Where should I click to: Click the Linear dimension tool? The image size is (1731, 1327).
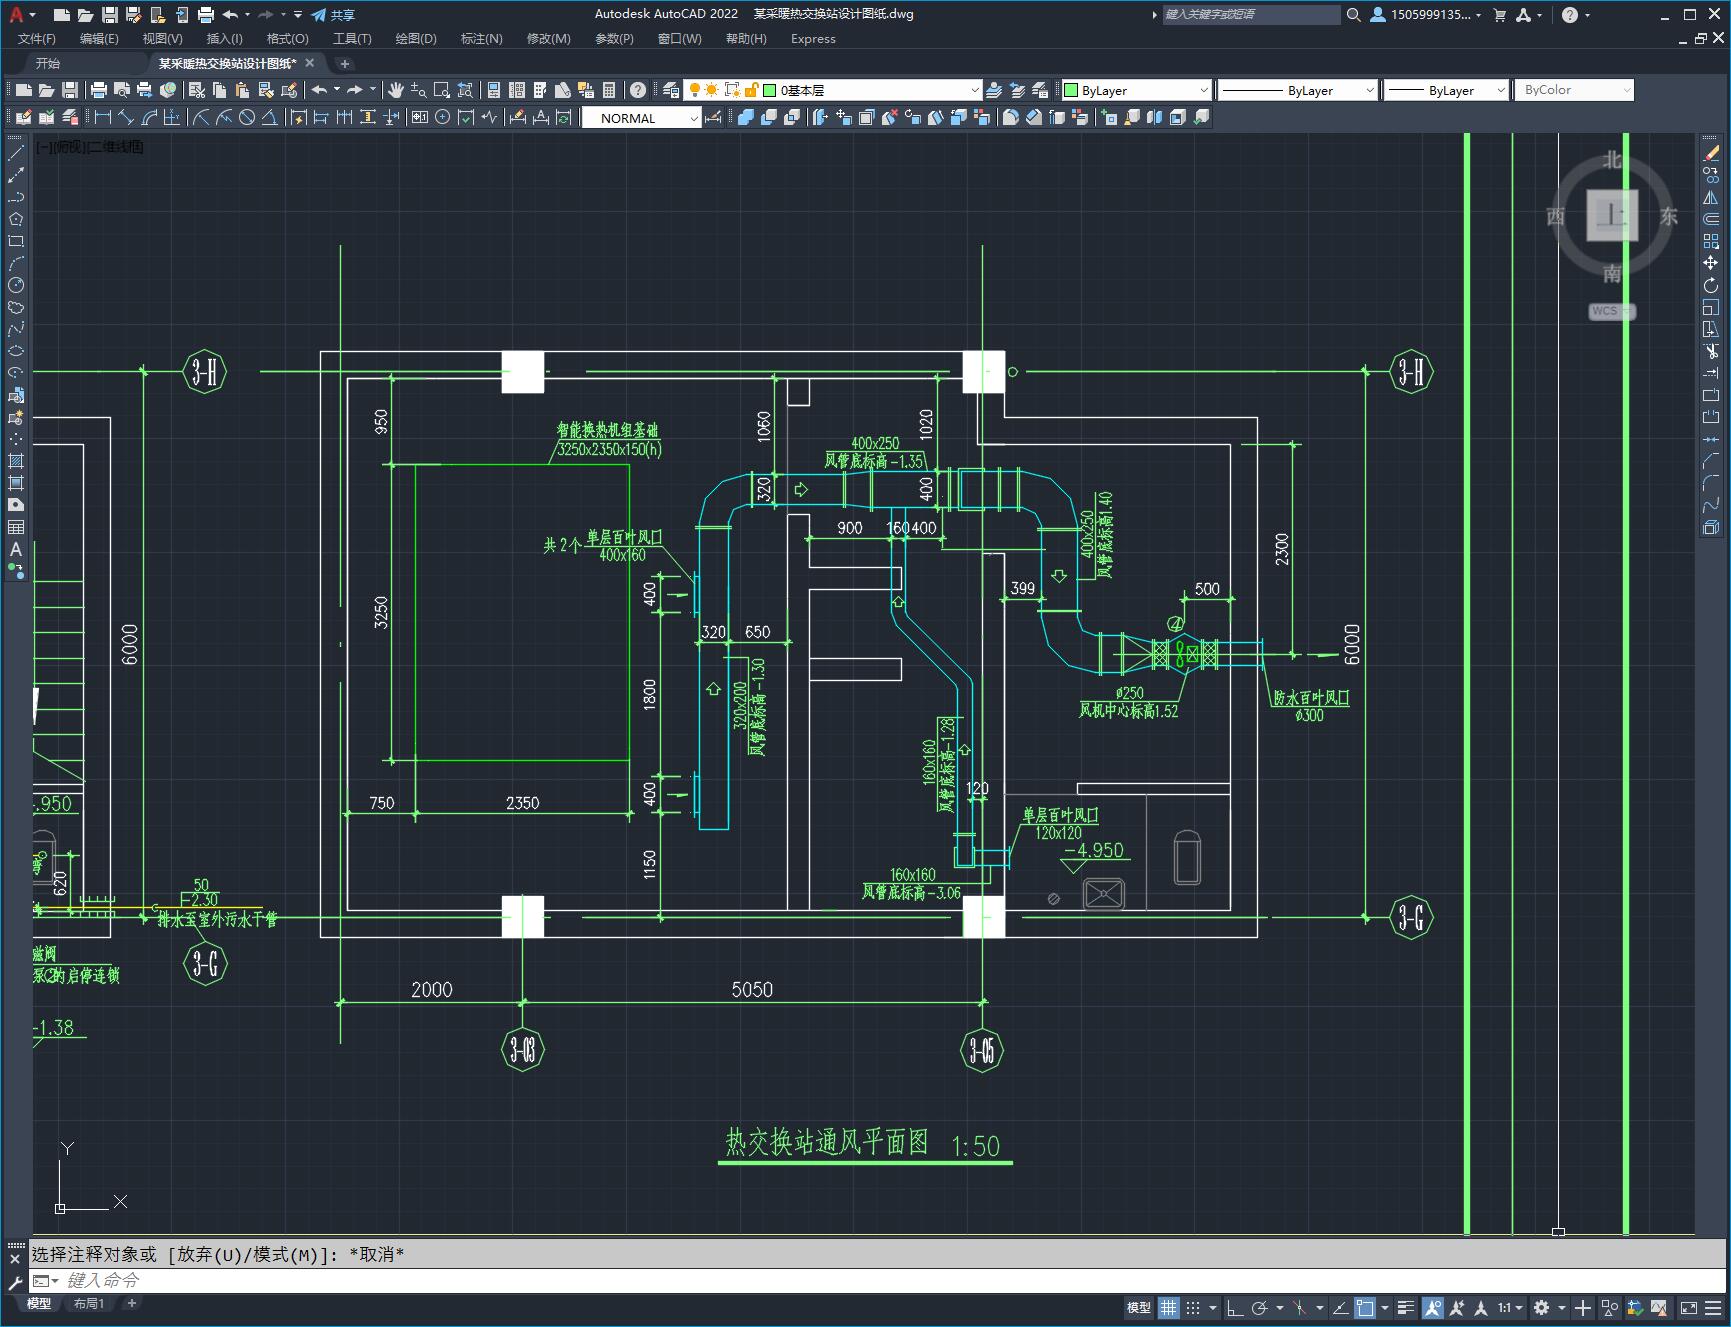102,118
